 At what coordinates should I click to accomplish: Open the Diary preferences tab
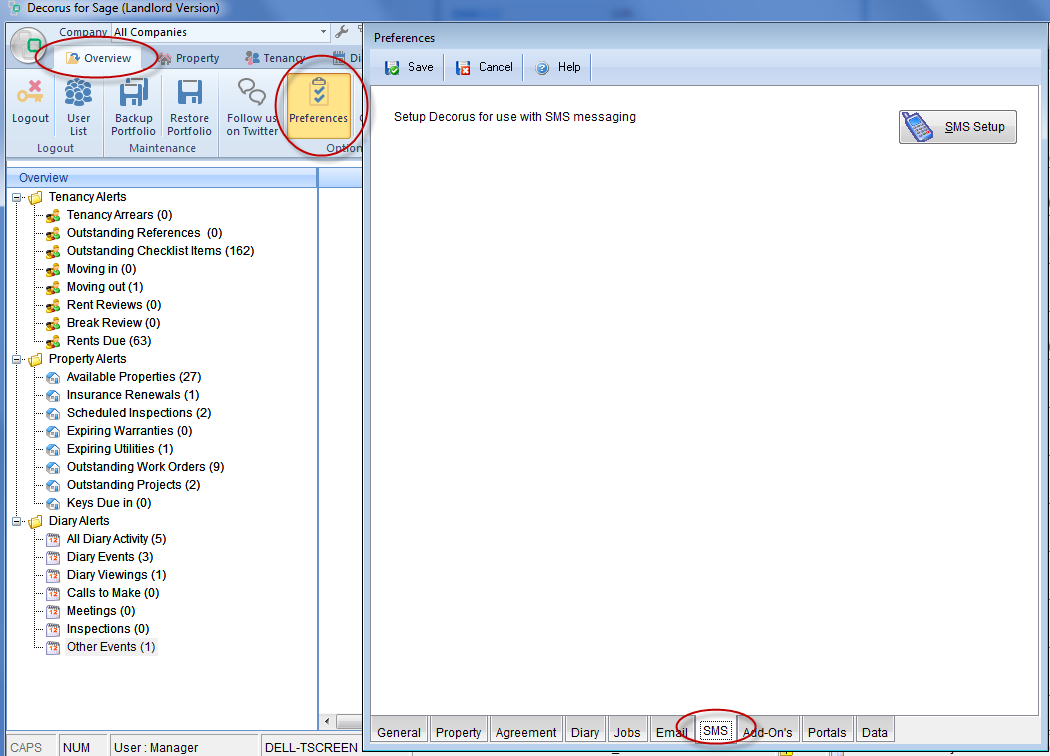[x=585, y=732]
